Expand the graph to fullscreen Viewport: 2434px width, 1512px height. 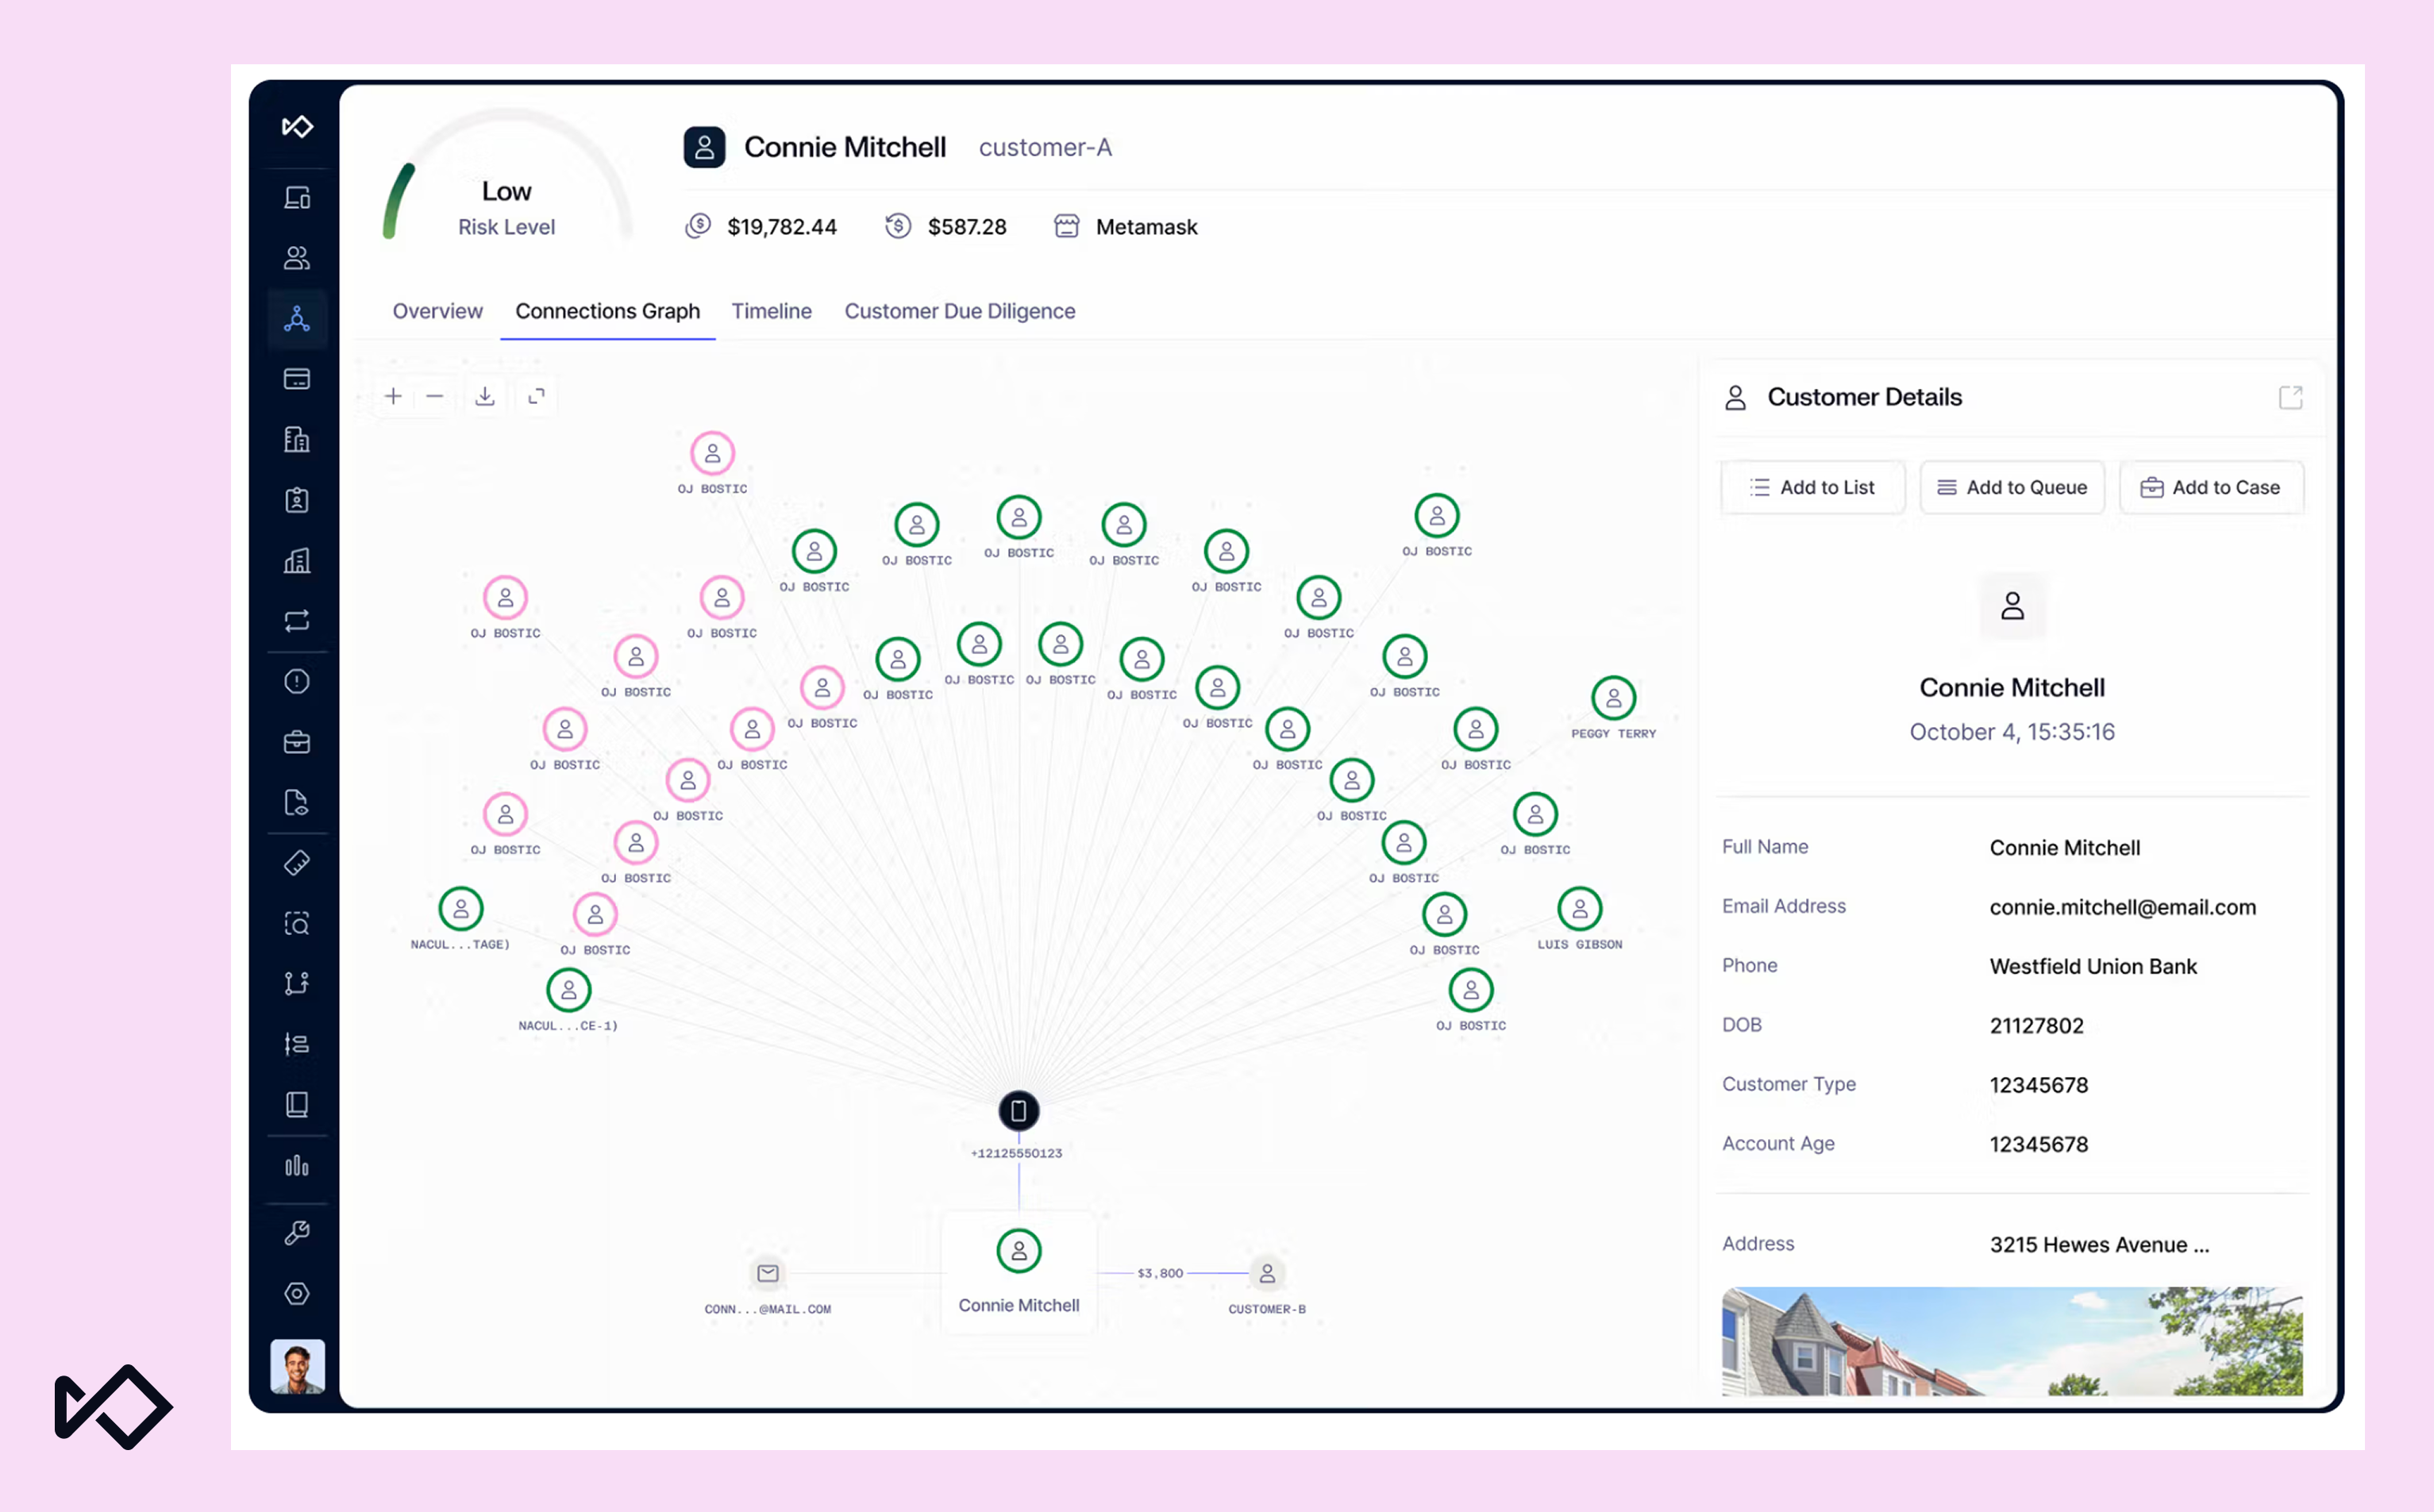537,397
